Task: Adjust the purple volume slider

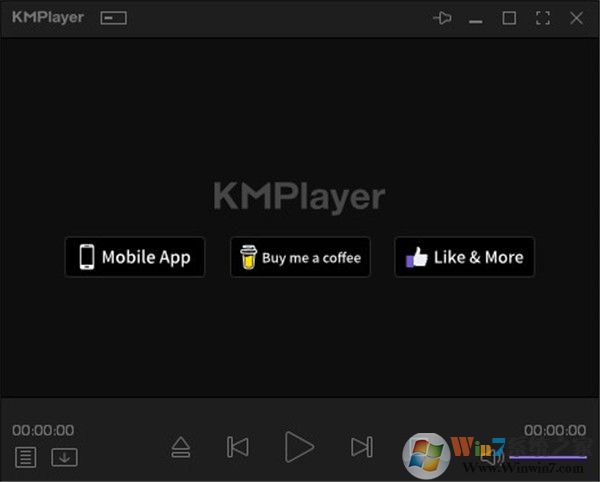Action: (548, 457)
